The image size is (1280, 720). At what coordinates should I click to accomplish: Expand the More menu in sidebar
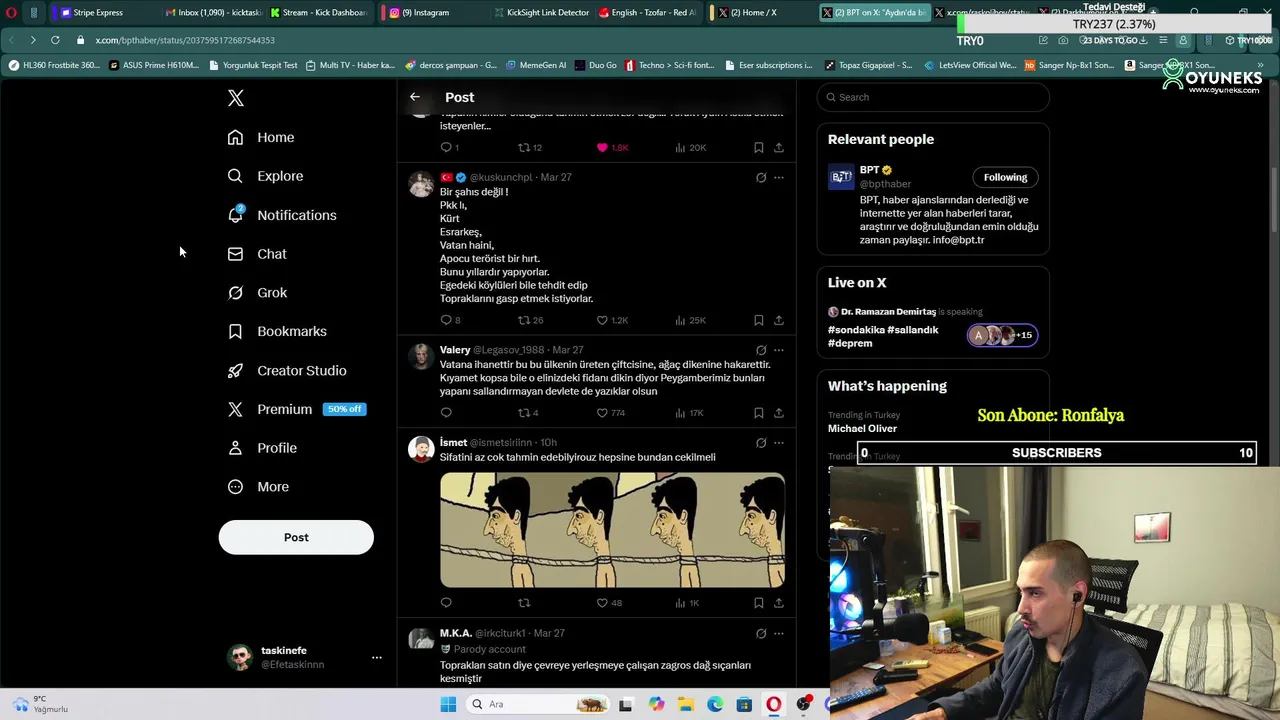[x=258, y=487]
